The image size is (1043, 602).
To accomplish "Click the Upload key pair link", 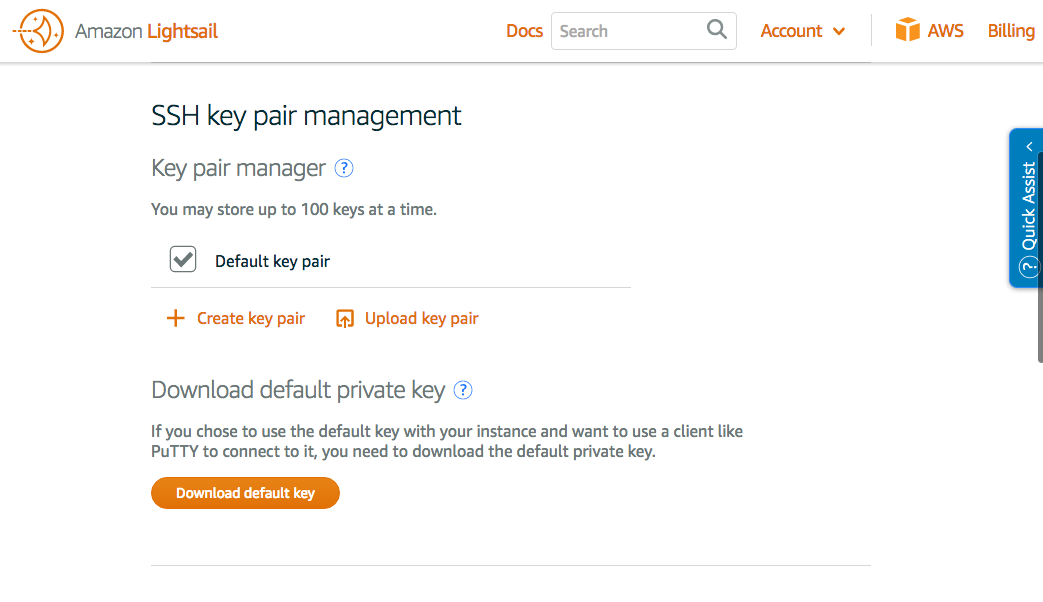I will pyautogui.click(x=422, y=318).
